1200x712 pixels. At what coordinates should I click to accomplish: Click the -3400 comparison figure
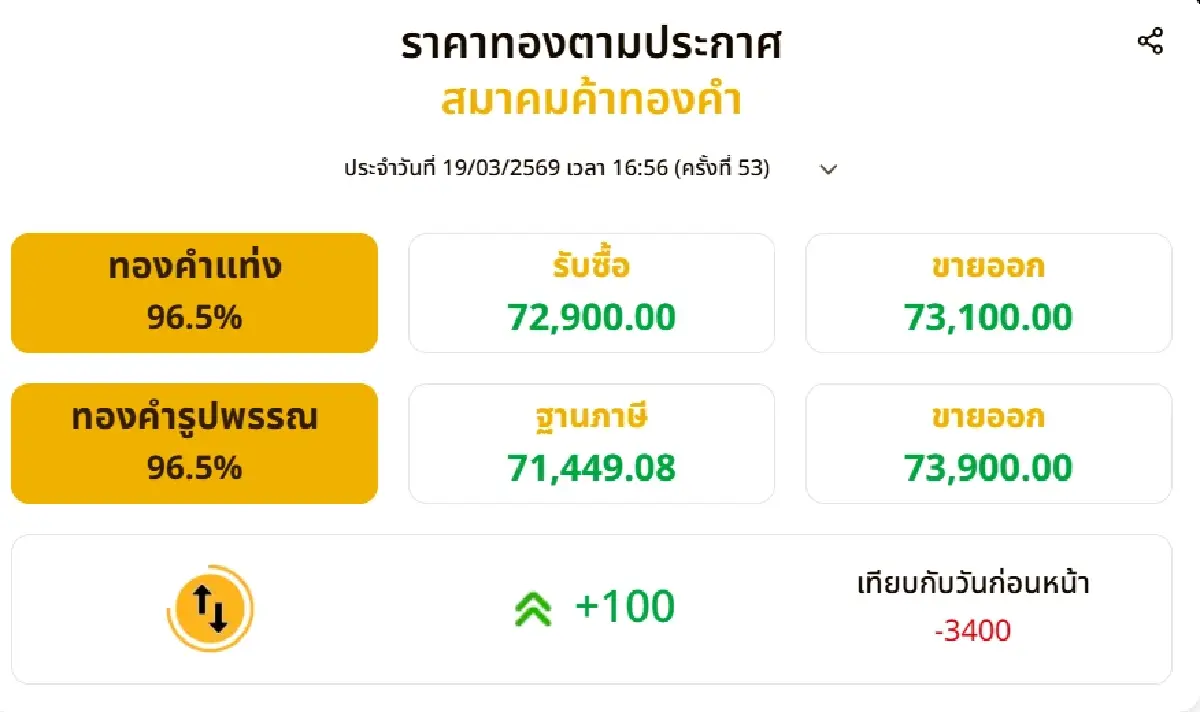pyautogui.click(x=974, y=631)
